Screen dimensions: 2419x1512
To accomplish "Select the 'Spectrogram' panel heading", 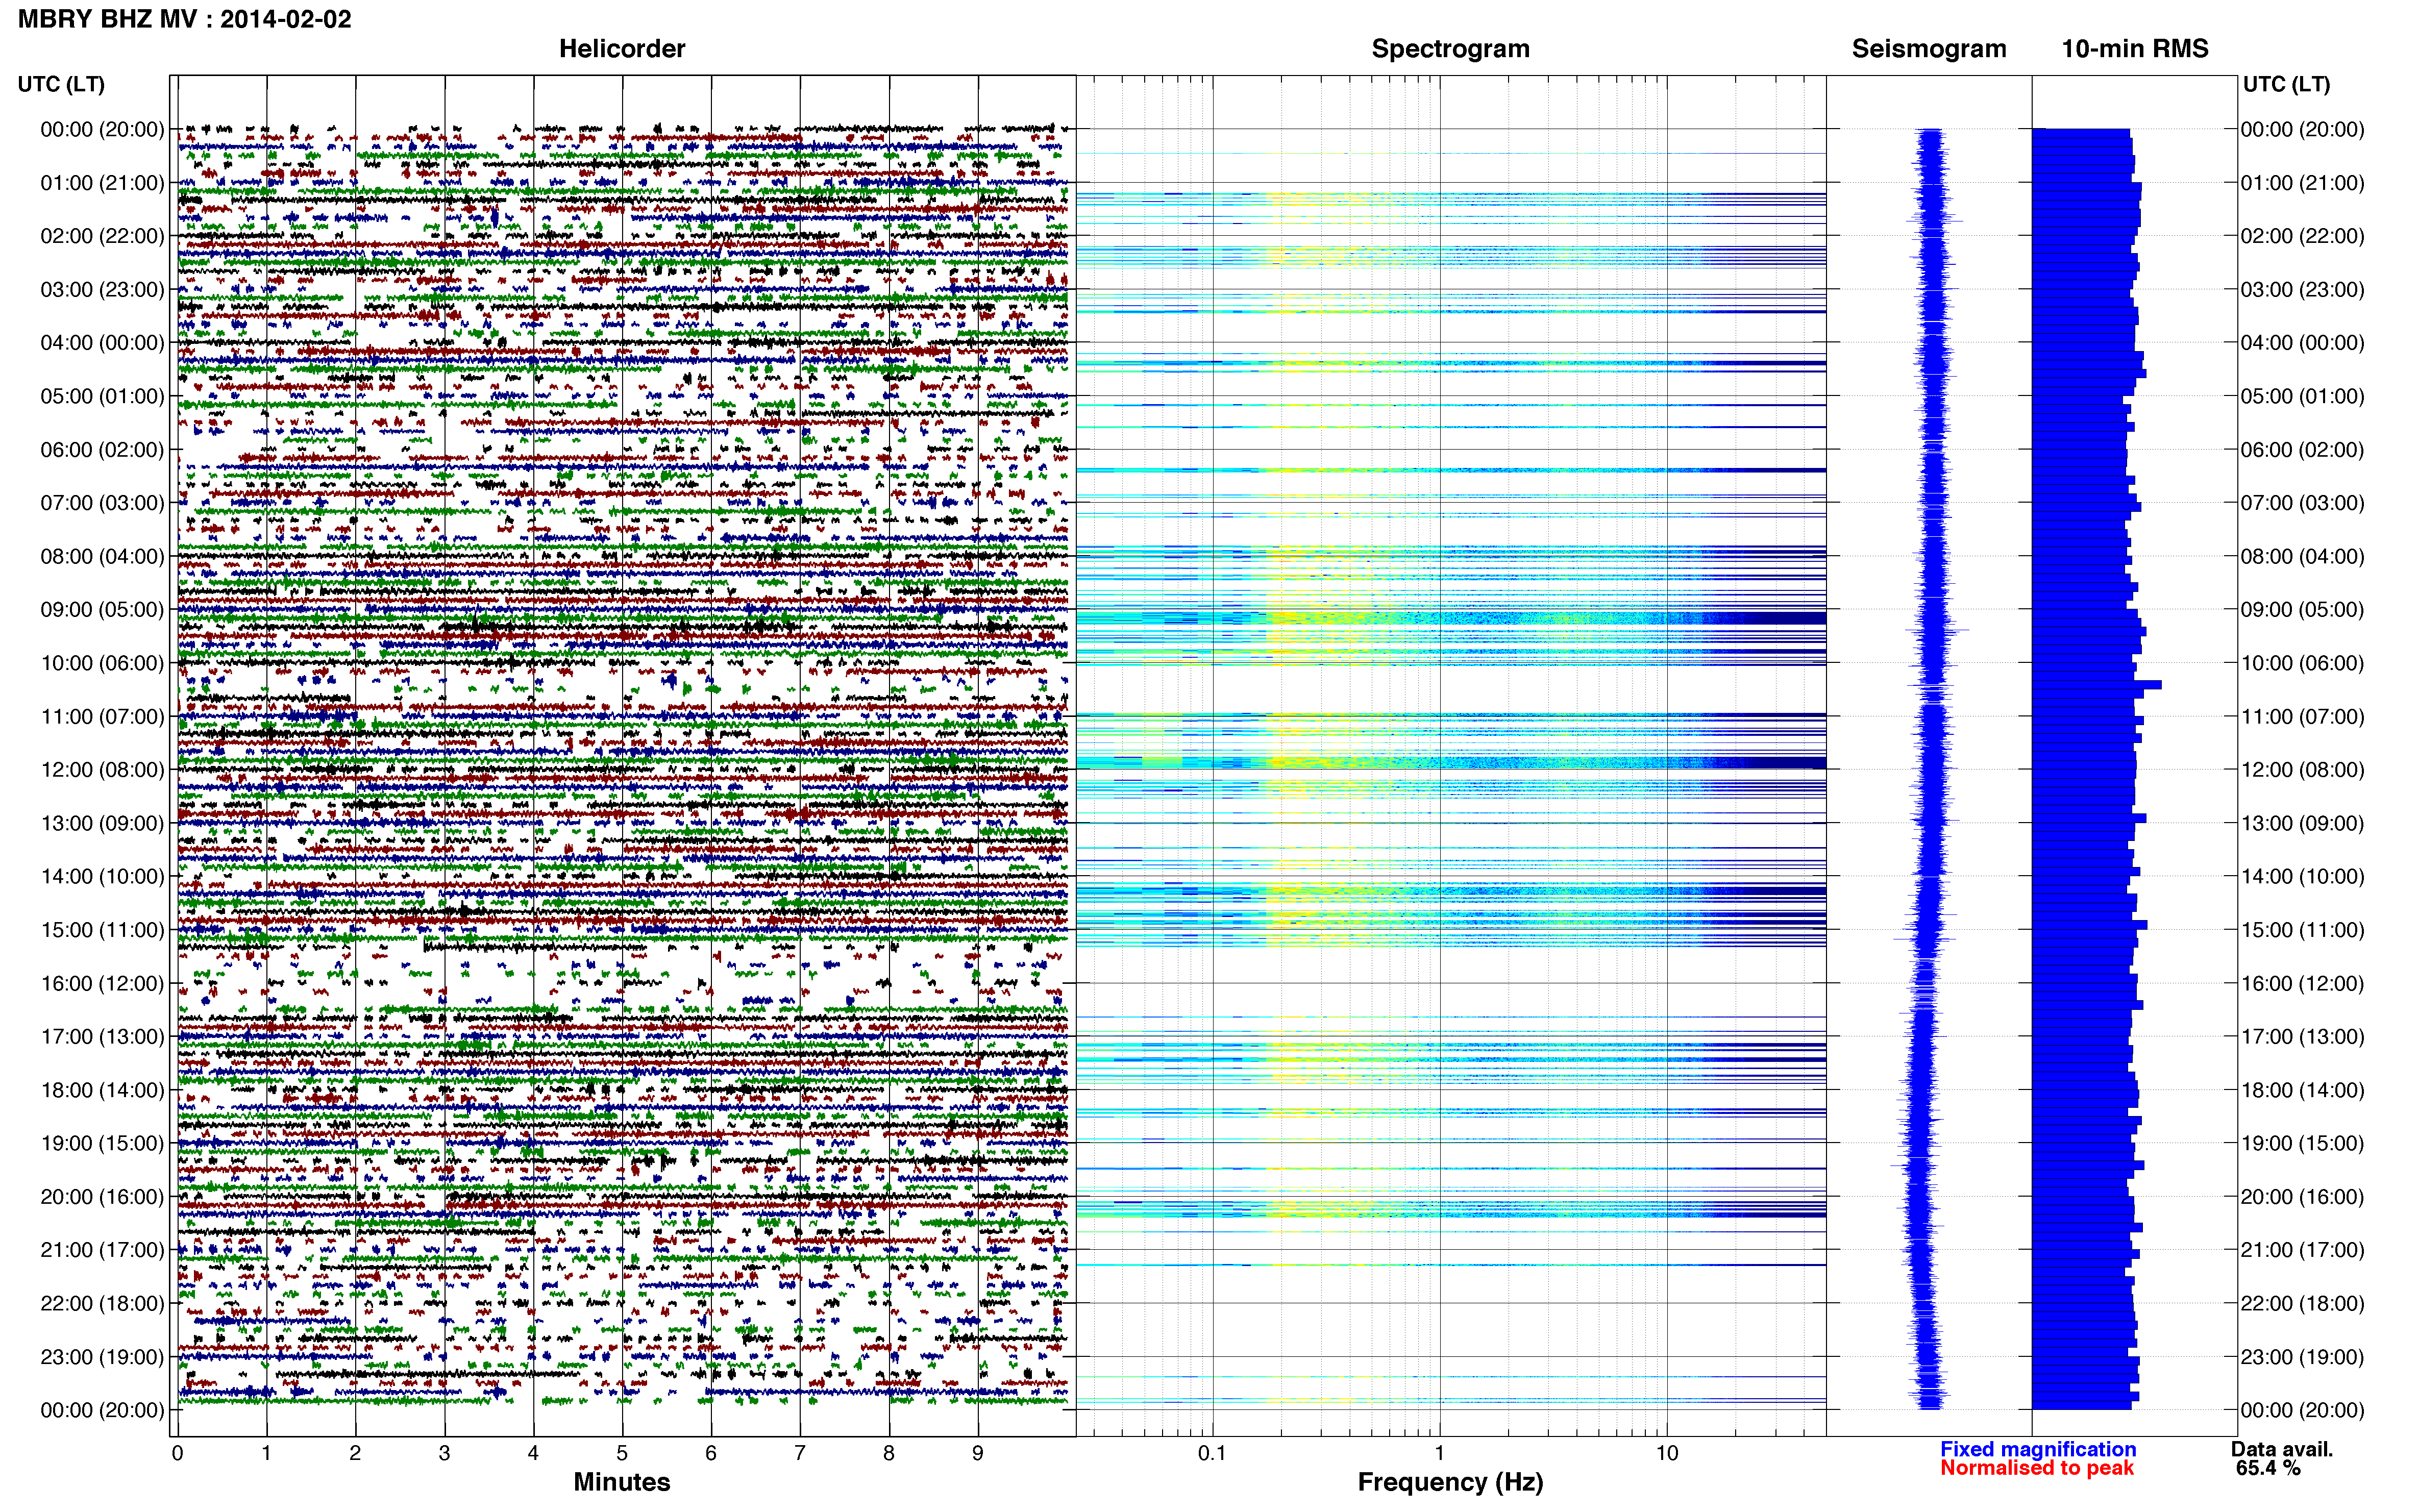I will 1450,48.
